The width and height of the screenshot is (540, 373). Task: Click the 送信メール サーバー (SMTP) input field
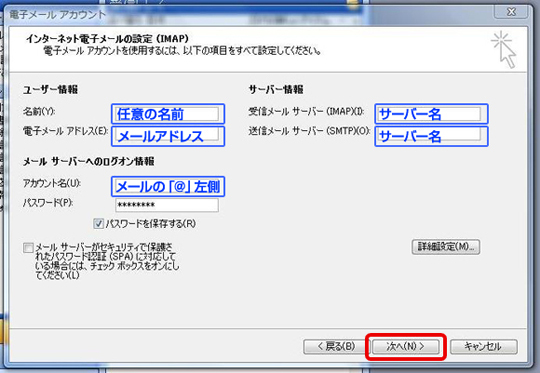(x=431, y=136)
